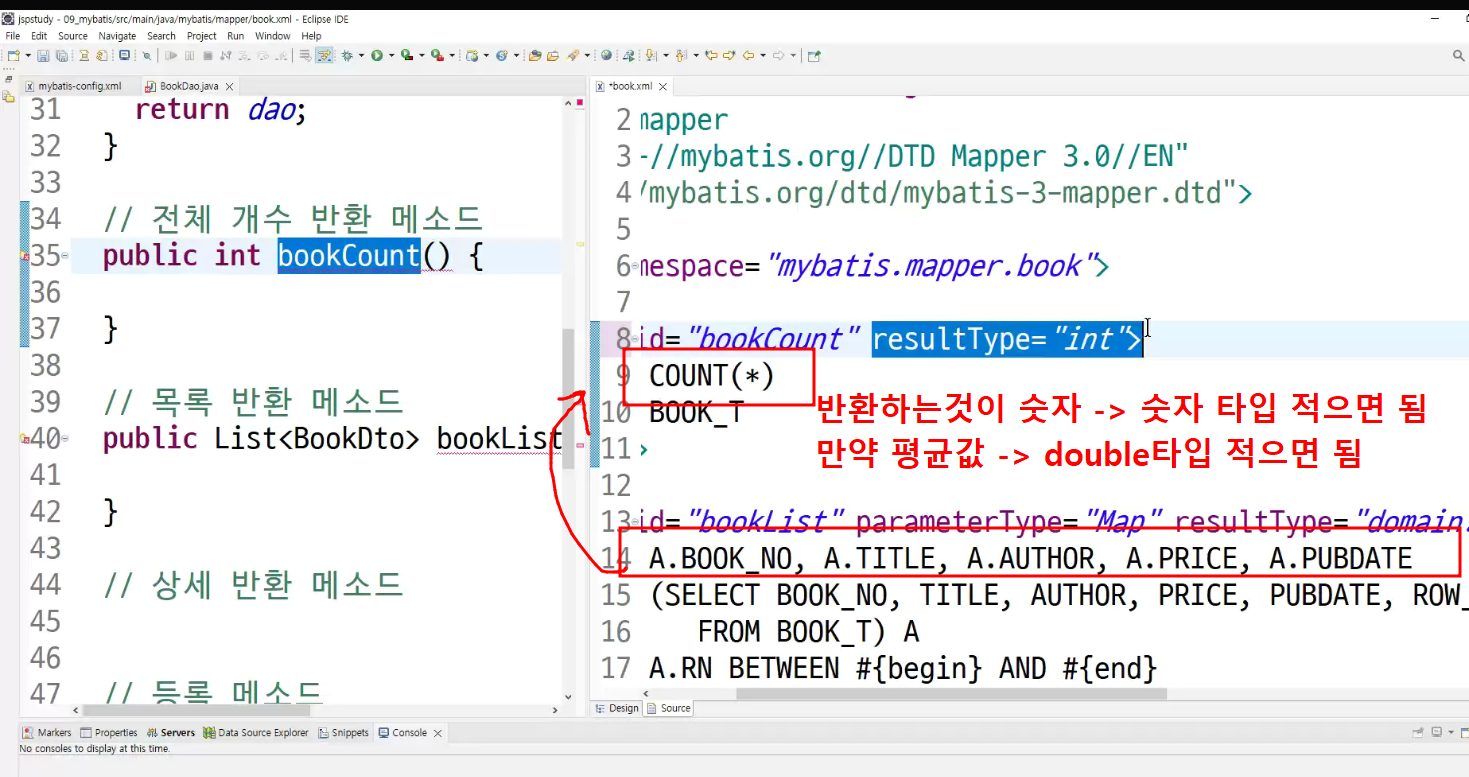Toggle Mark Occurrences highlighted toolbar button

click(x=324, y=55)
